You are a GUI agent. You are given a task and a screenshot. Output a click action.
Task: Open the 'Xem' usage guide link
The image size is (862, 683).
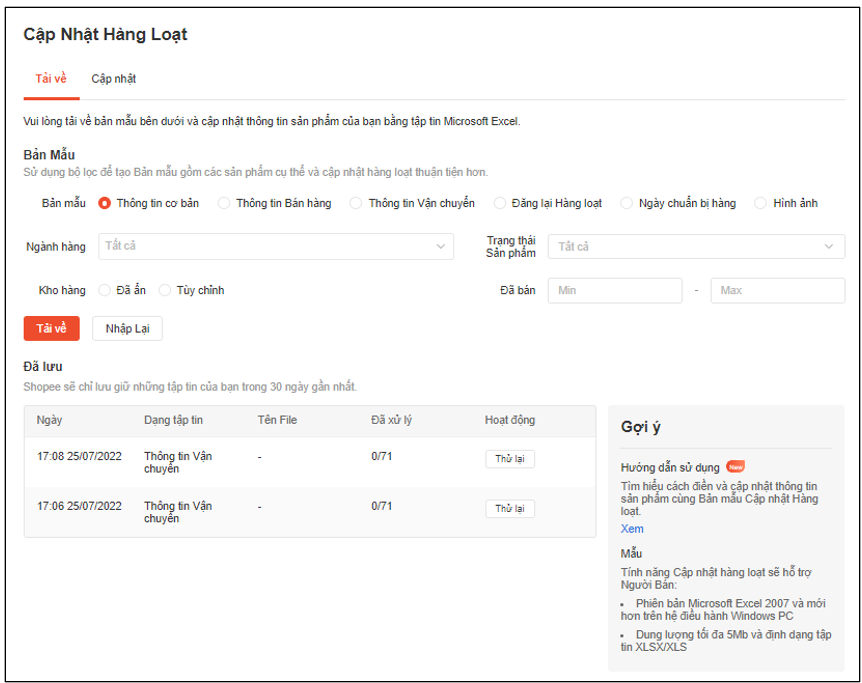click(631, 528)
